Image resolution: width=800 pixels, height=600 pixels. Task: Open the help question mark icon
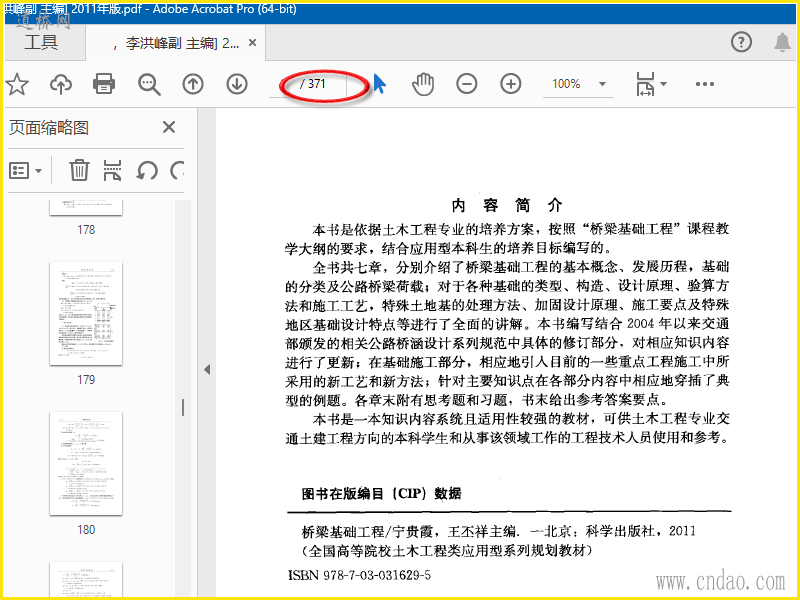[x=741, y=42]
